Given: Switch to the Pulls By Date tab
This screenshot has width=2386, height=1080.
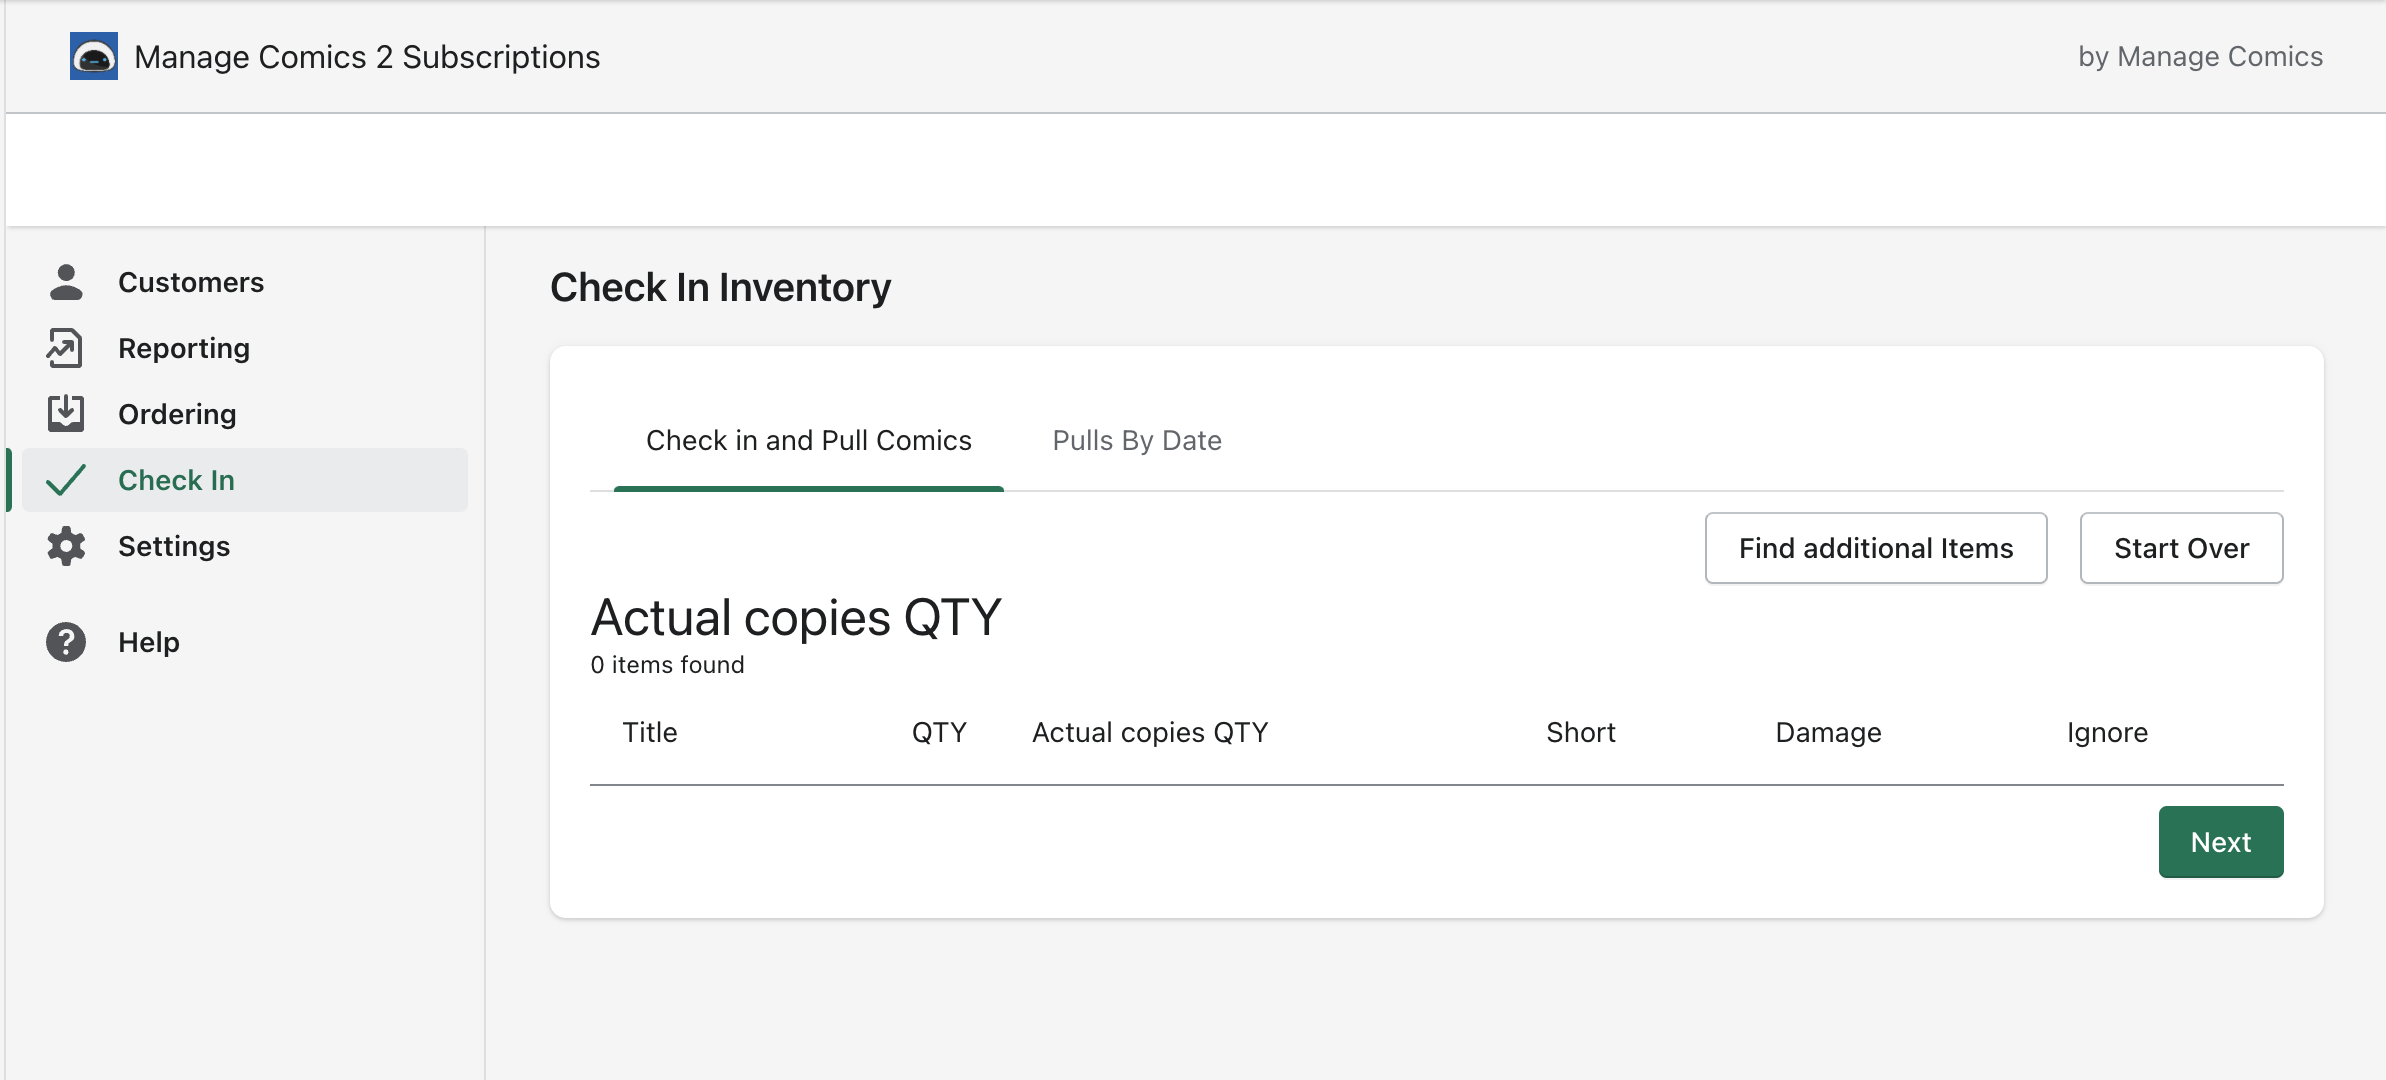Looking at the screenshot, I should [1137, 440].
